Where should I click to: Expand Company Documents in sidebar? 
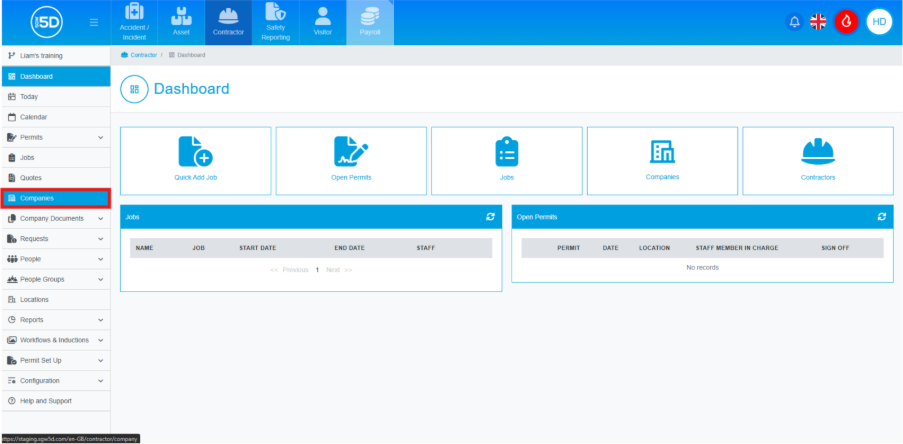(55, 218)
